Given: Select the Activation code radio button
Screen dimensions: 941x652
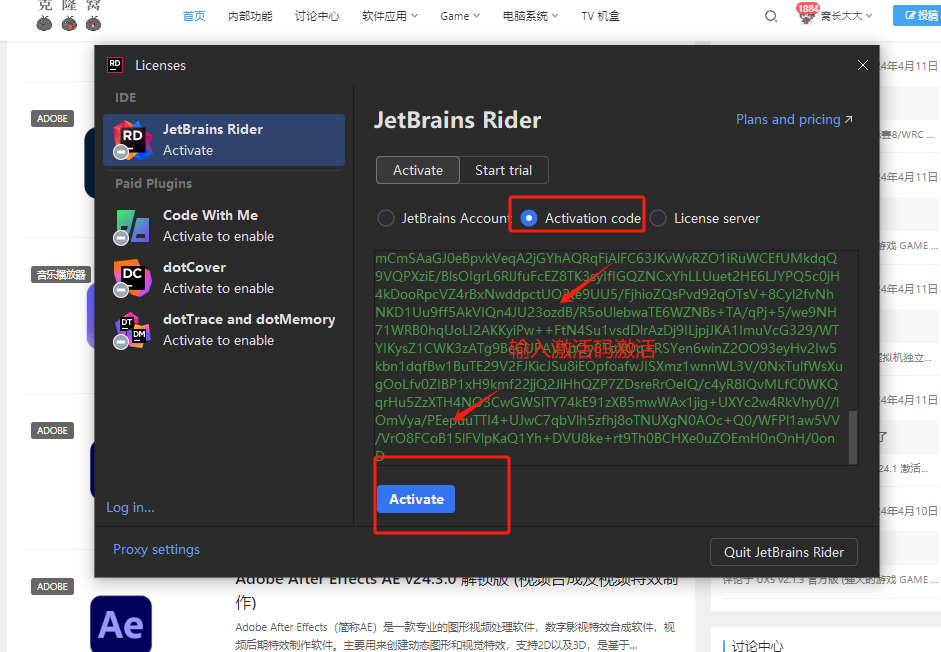Looking at the screenshot, I should coord(529,218).
